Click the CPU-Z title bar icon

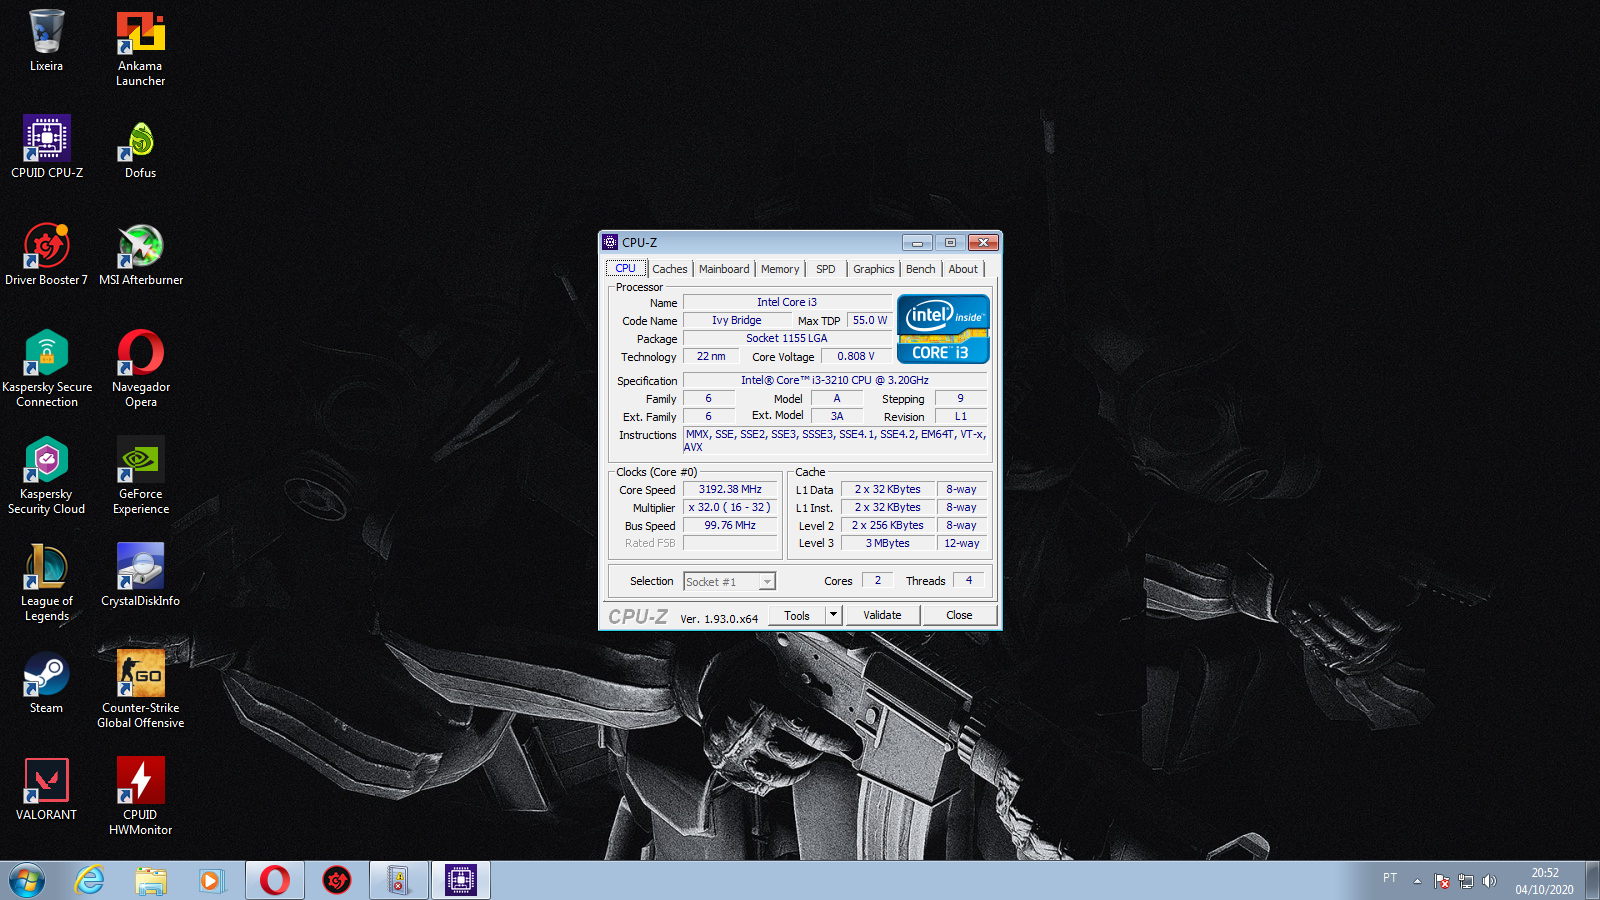(610, 242)
